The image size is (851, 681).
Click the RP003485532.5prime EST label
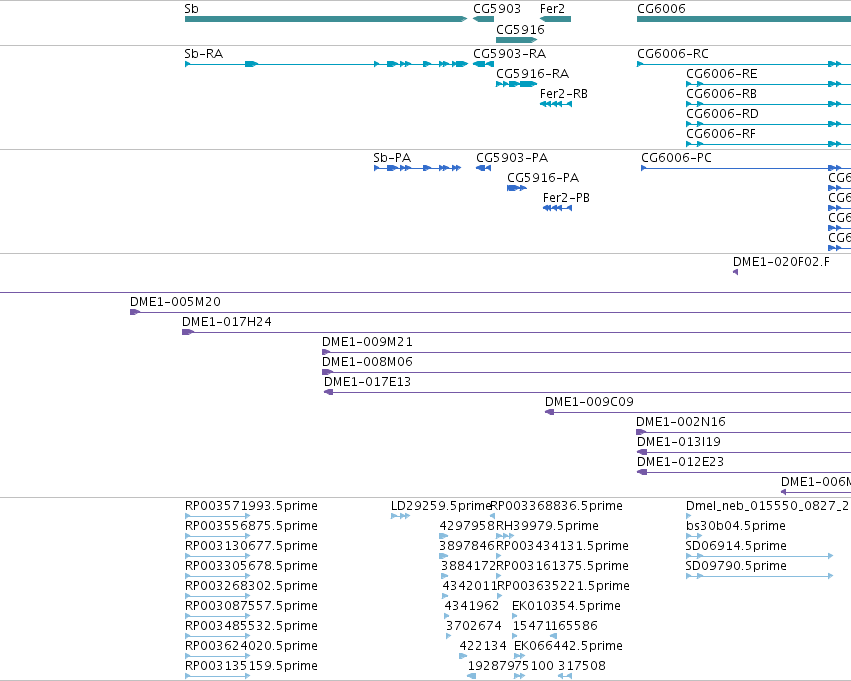(251, 627)
